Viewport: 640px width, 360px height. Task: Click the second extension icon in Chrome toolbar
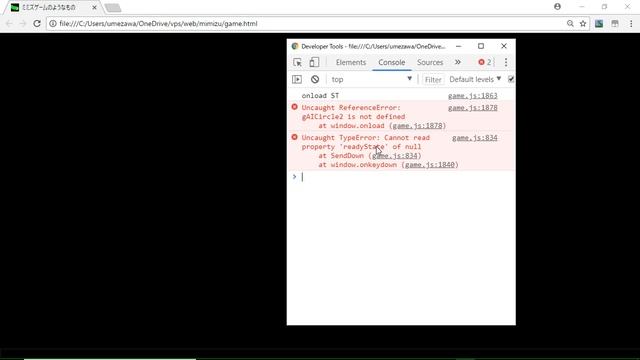615,24
